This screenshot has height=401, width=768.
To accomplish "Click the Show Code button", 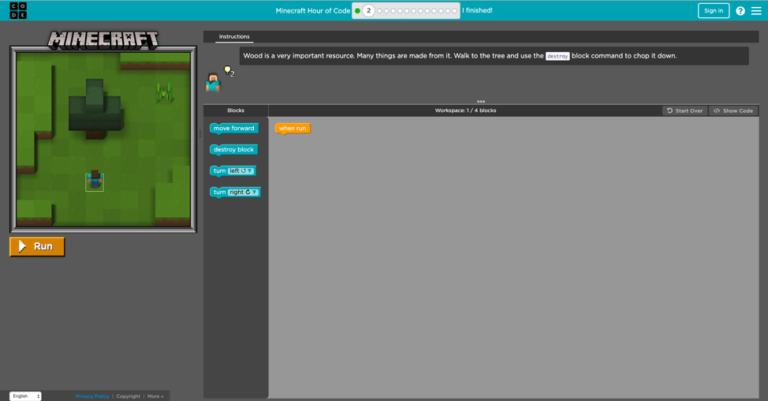I will (x=734, y=110).
